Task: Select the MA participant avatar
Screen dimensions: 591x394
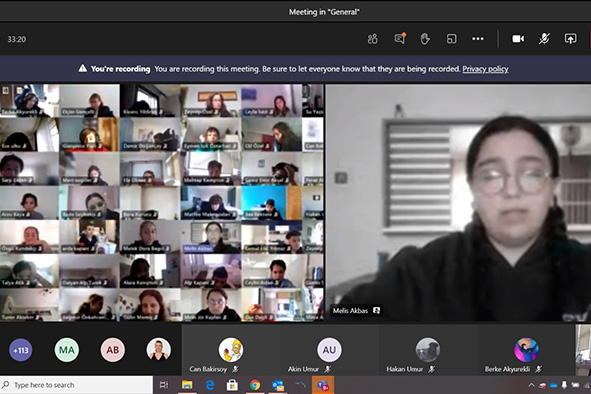Action: [x=67, y=350]
